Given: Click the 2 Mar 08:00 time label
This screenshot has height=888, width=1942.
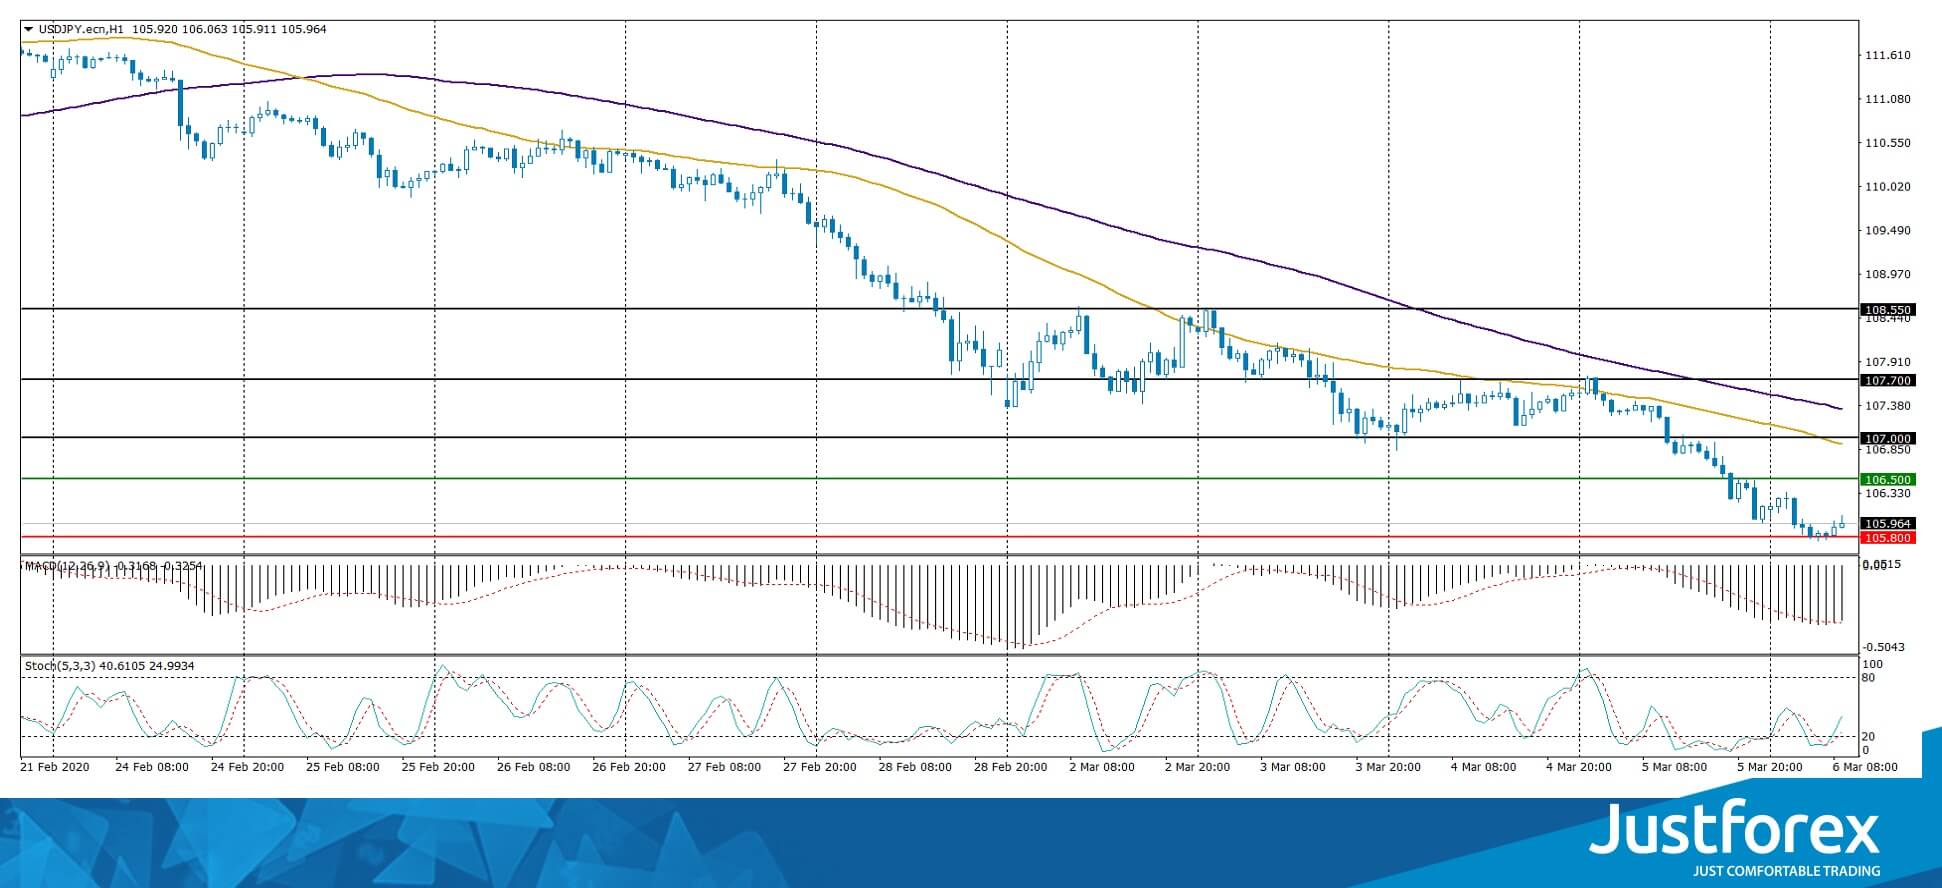Looking at the screenshot, I should pos(1102,767).
